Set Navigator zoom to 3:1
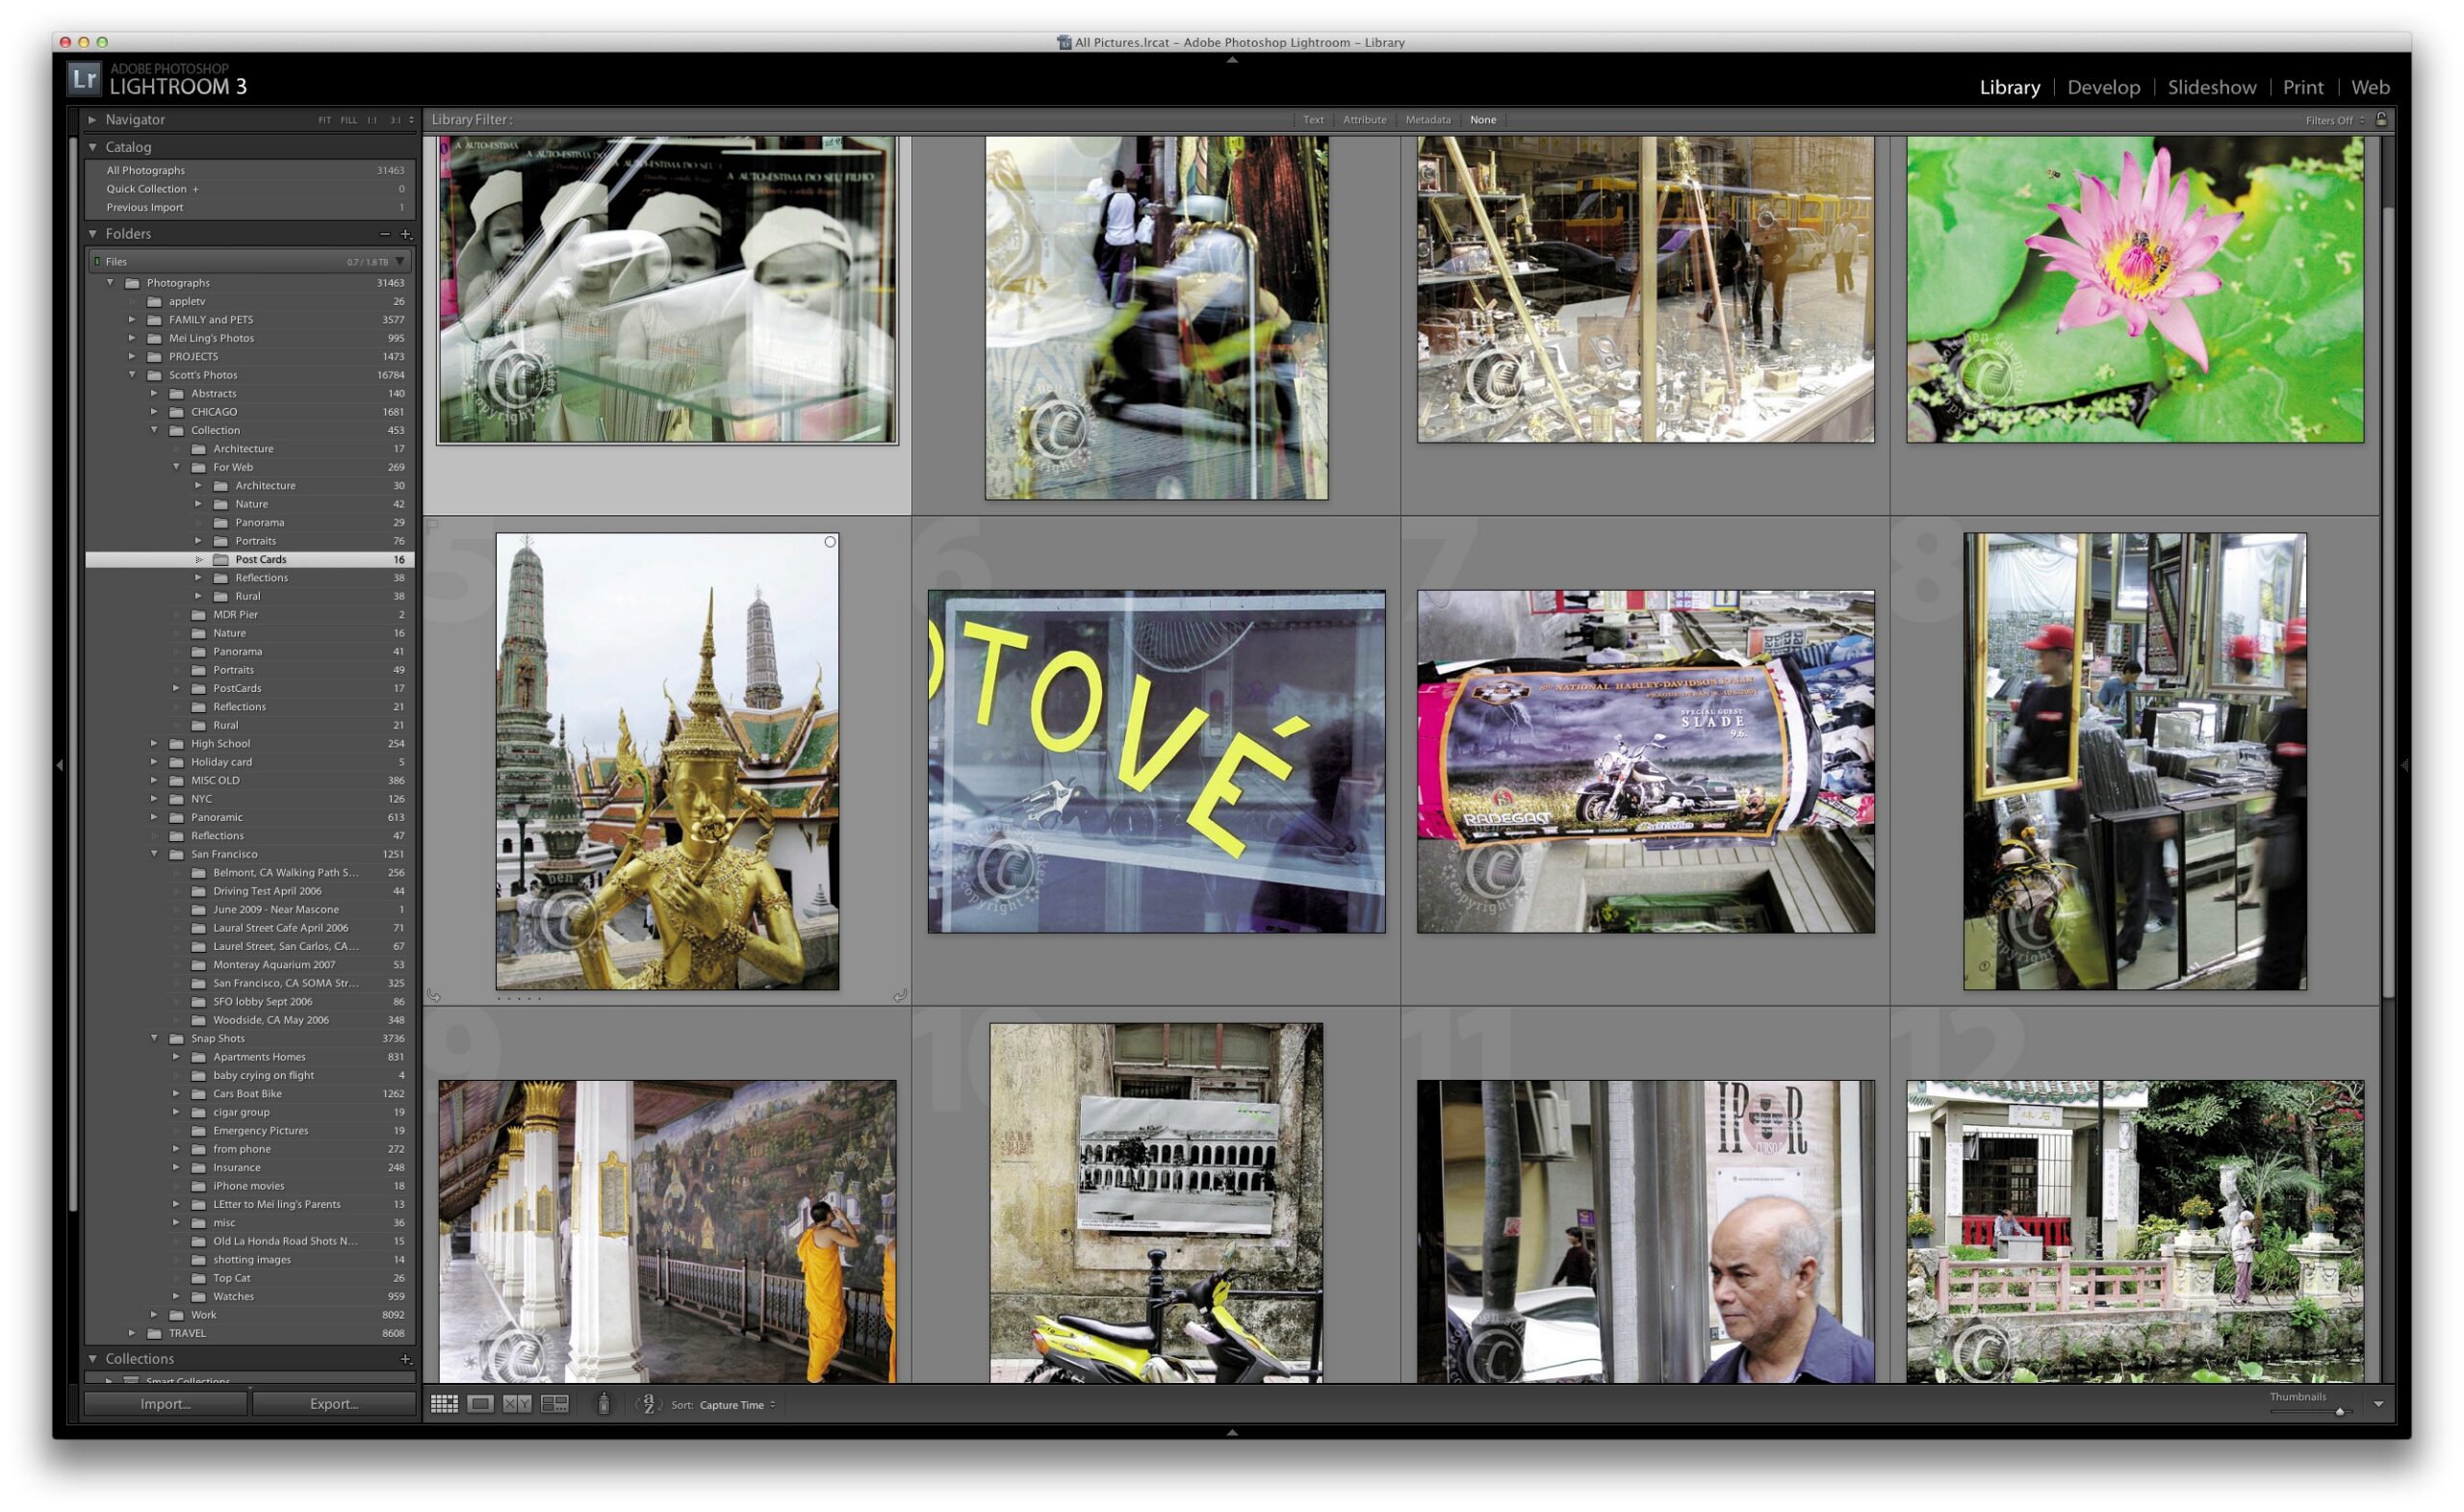 coord(395,120)
